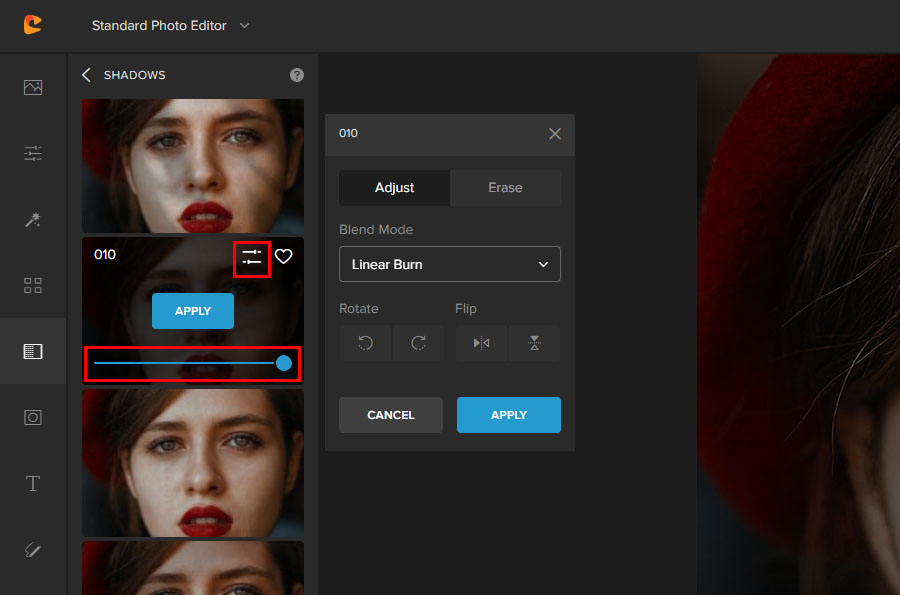
Task: Rotate the overlay counterclockwise
Action: point(364,343)
